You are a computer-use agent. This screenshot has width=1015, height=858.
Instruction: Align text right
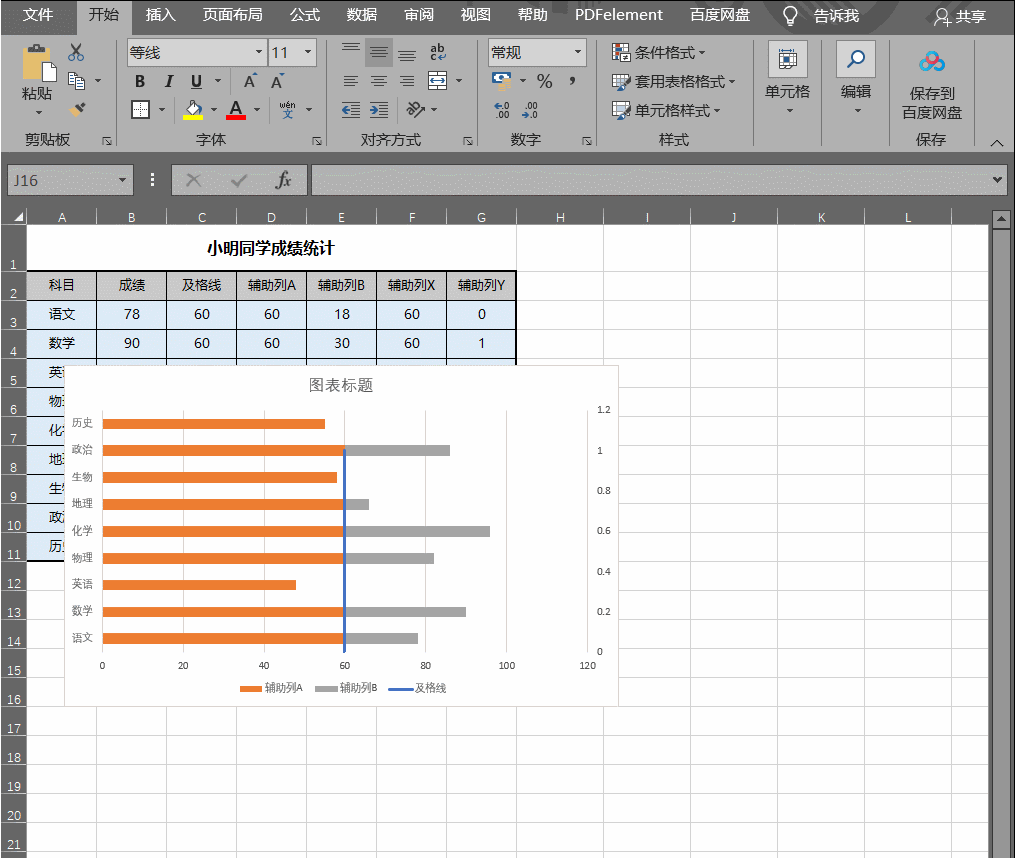[407, 81]
